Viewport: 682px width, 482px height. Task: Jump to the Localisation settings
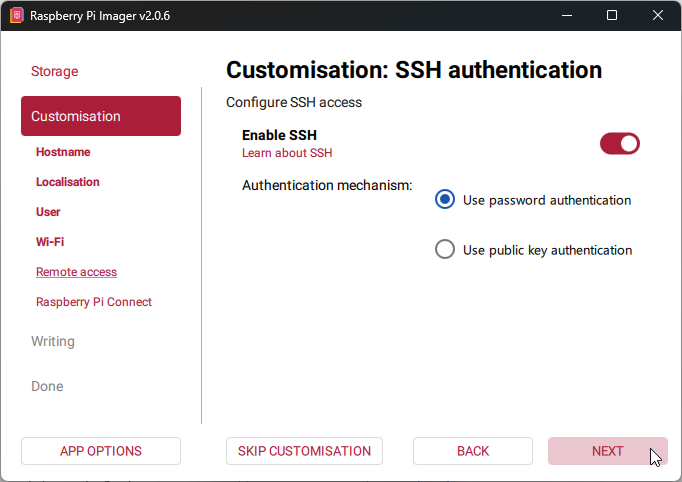(x=68, y=182)
